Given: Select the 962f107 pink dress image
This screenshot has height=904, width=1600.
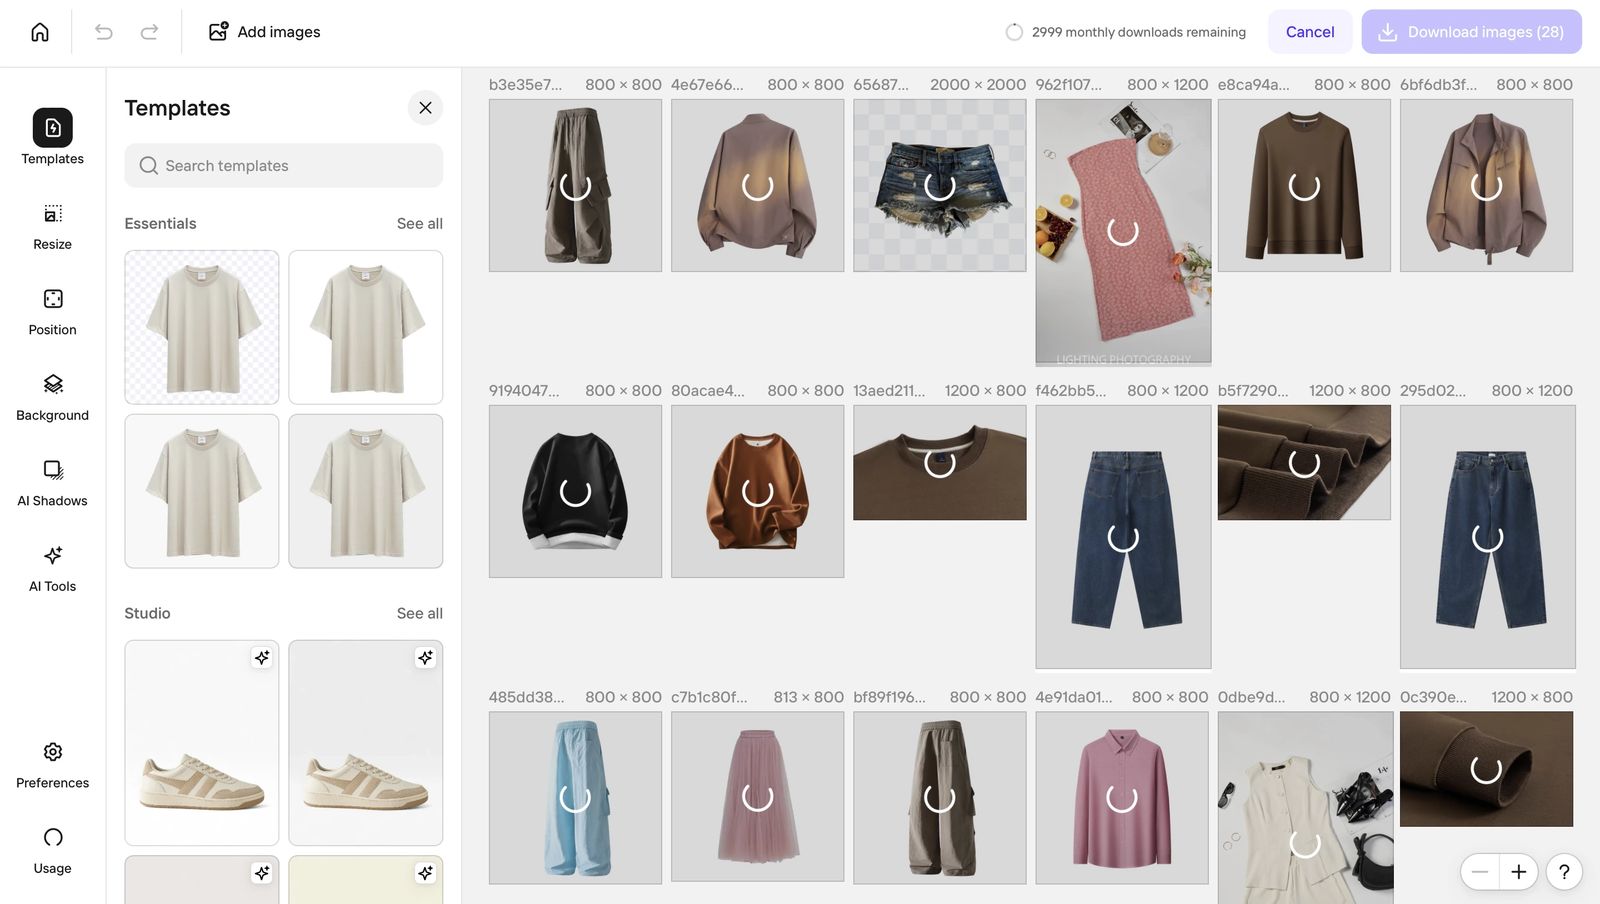Looking at the screenshot, I should click(x=1123, y=232).
